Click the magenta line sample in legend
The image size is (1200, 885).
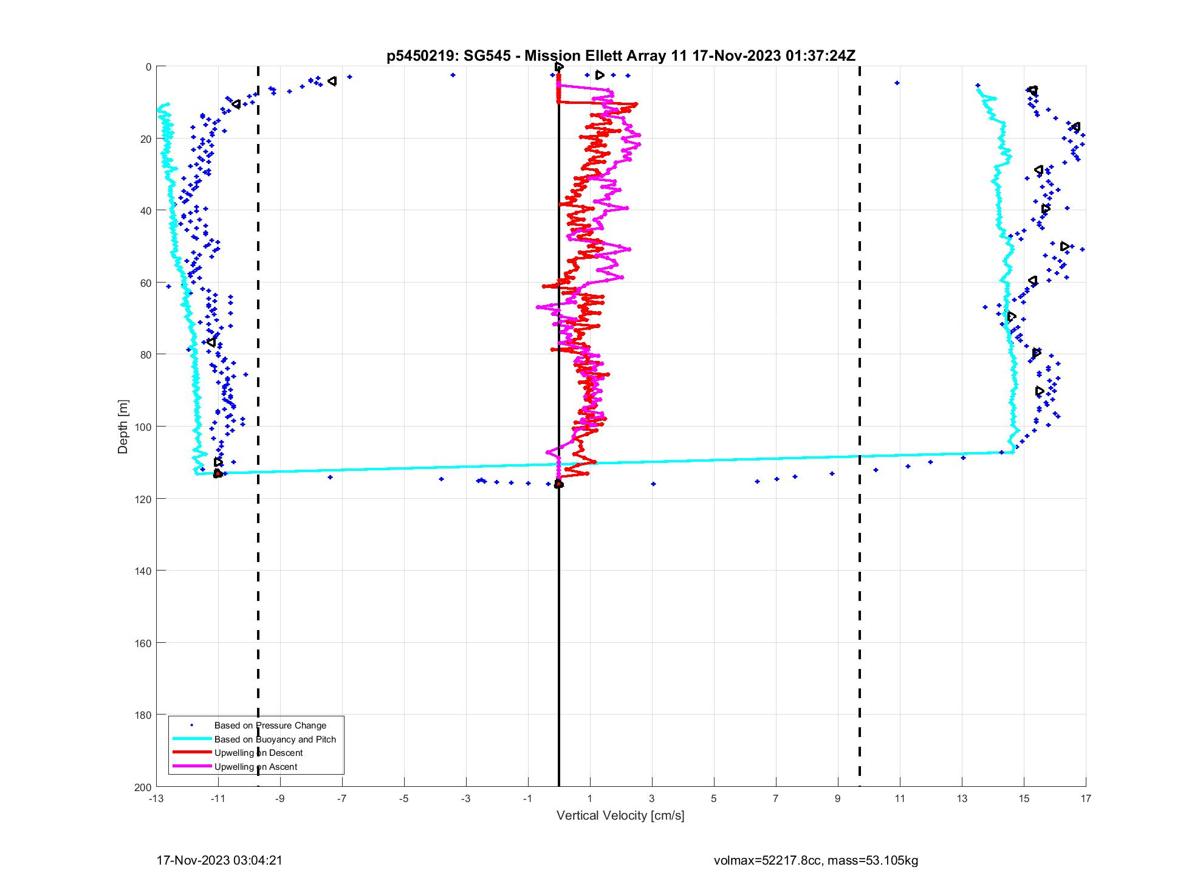[x=191, y=767]
